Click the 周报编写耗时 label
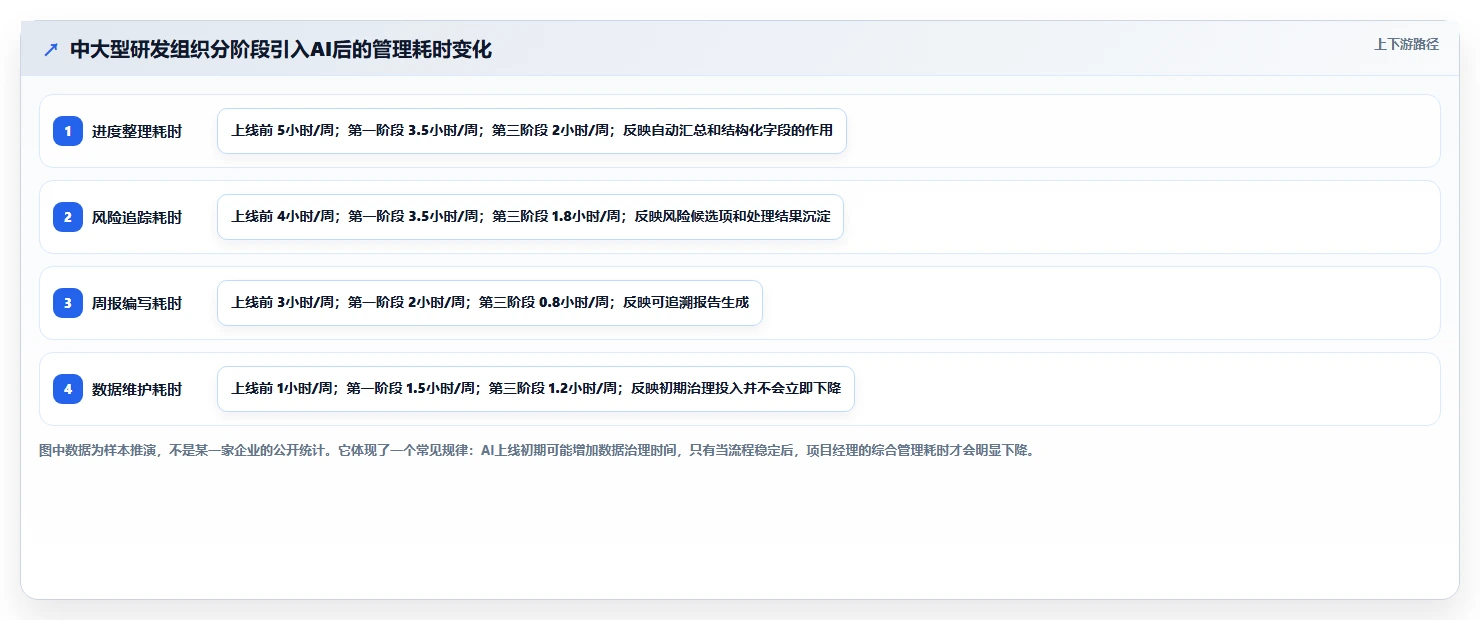The width and height of the screenshot is (1480, 620). [x=137, y=303]
